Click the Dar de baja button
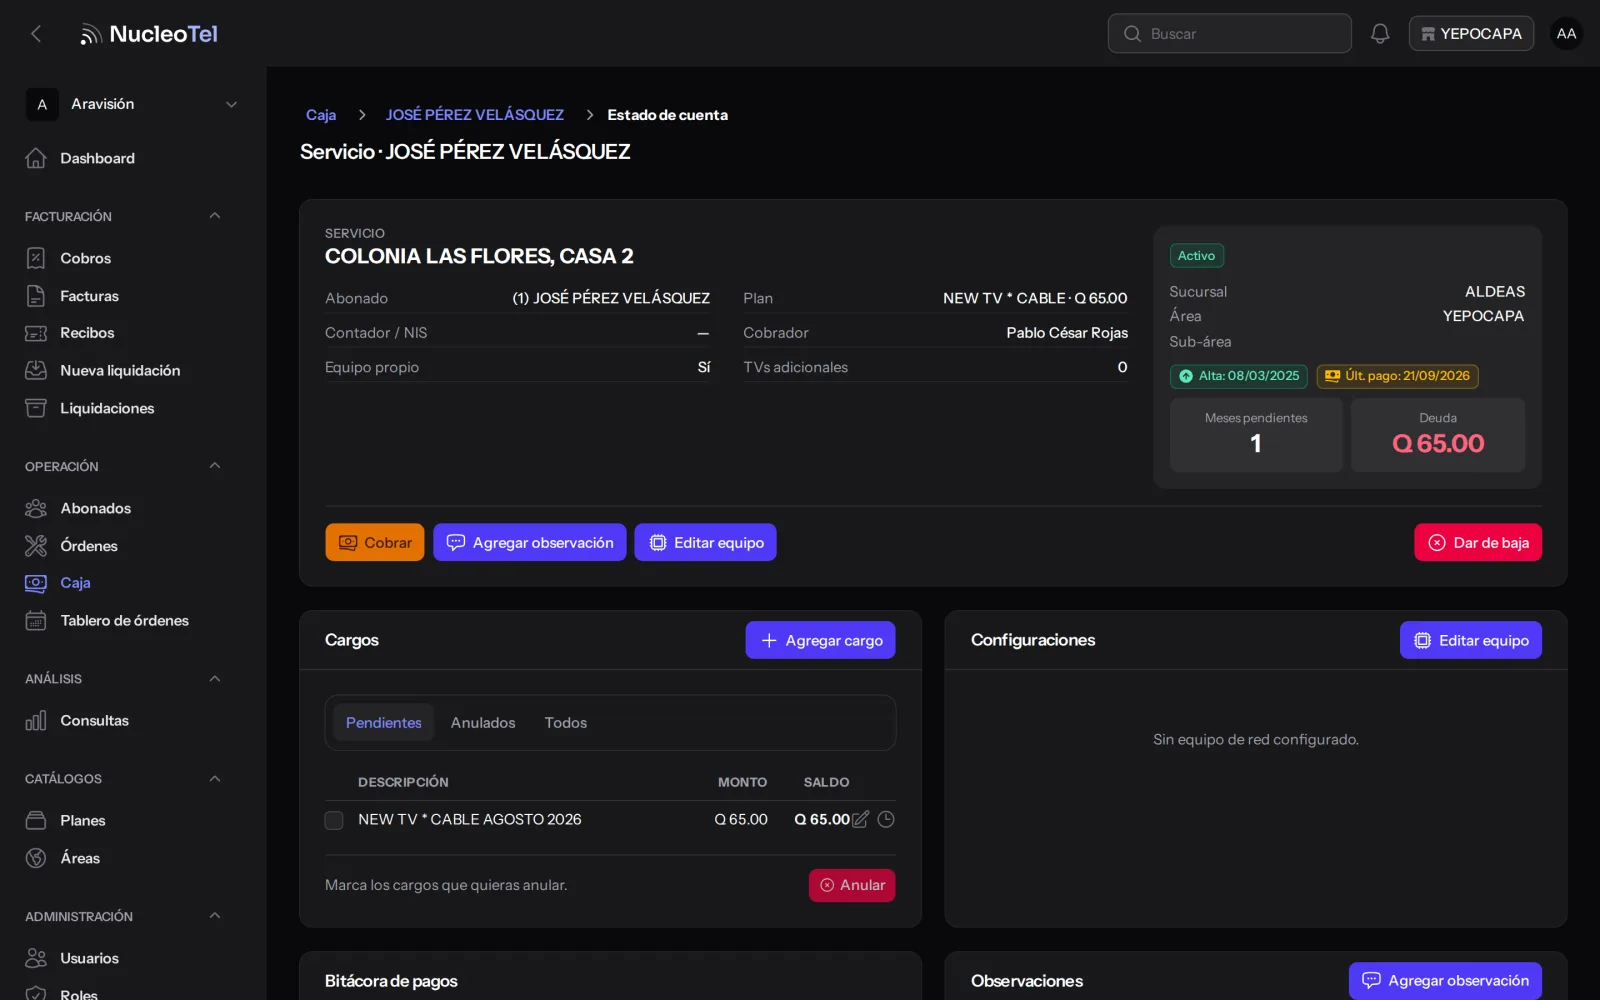This screenshot has height=1000, width=1600. click(1478, 543)
